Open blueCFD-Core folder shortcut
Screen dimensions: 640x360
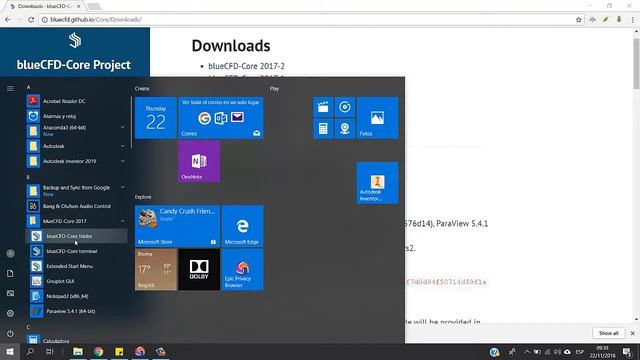pos(77,236)
